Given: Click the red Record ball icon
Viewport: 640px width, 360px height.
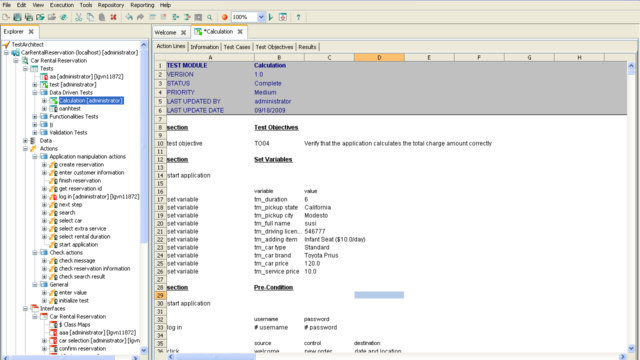Looking at the screenshot, I should pyautogui.click(x=224, y=17).
